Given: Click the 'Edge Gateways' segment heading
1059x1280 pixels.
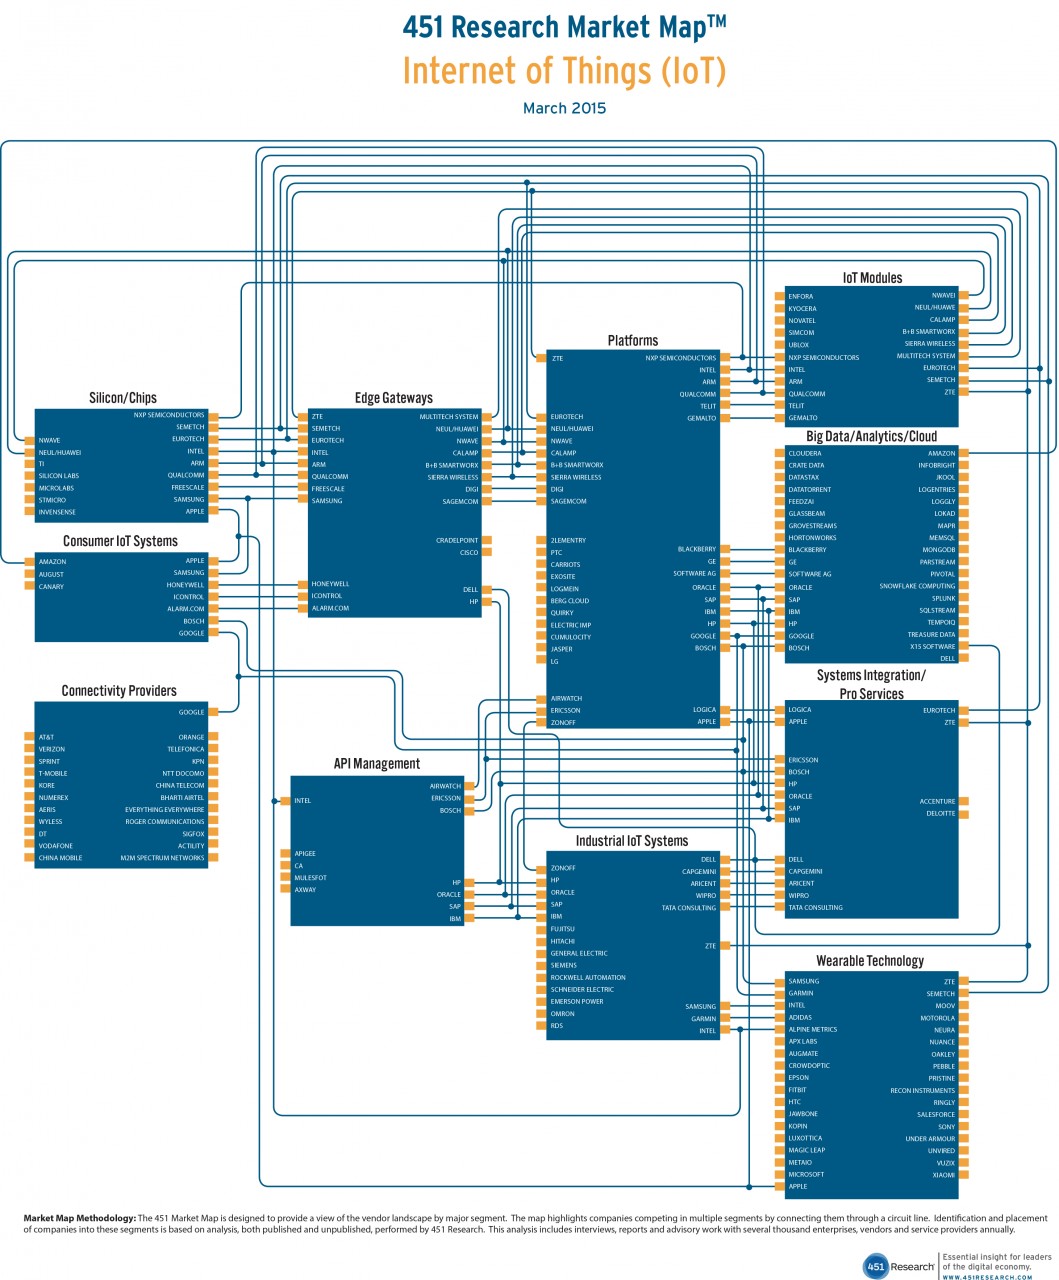Looking at the screenshot, I should coord(394,398).
